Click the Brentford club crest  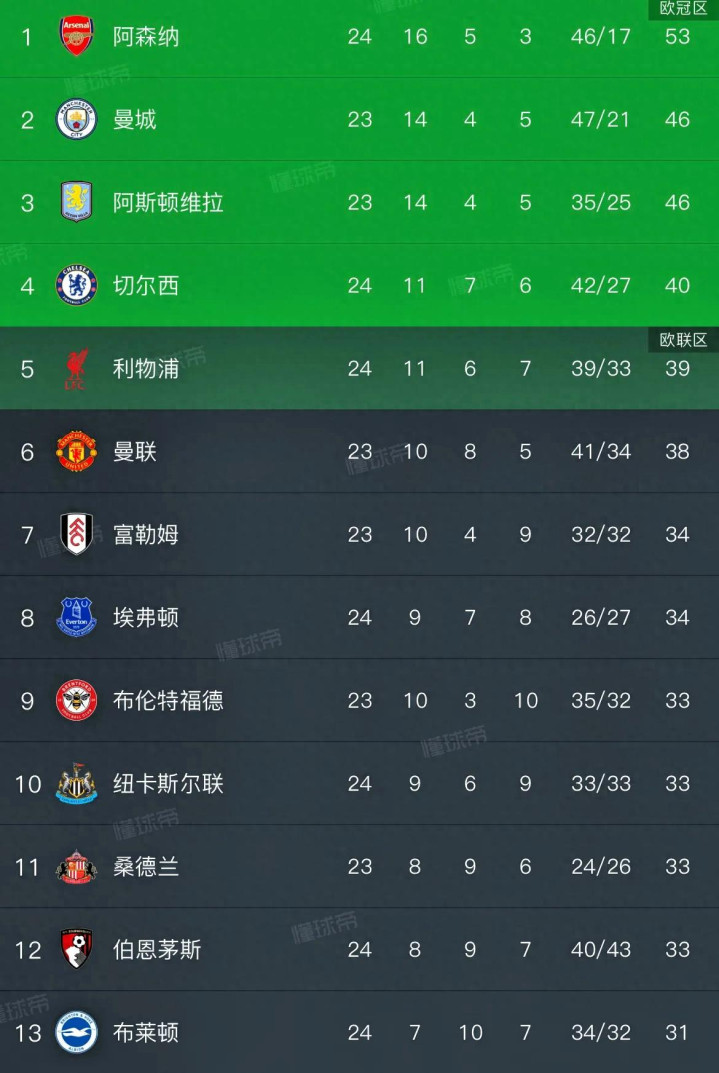coord(76,701)
